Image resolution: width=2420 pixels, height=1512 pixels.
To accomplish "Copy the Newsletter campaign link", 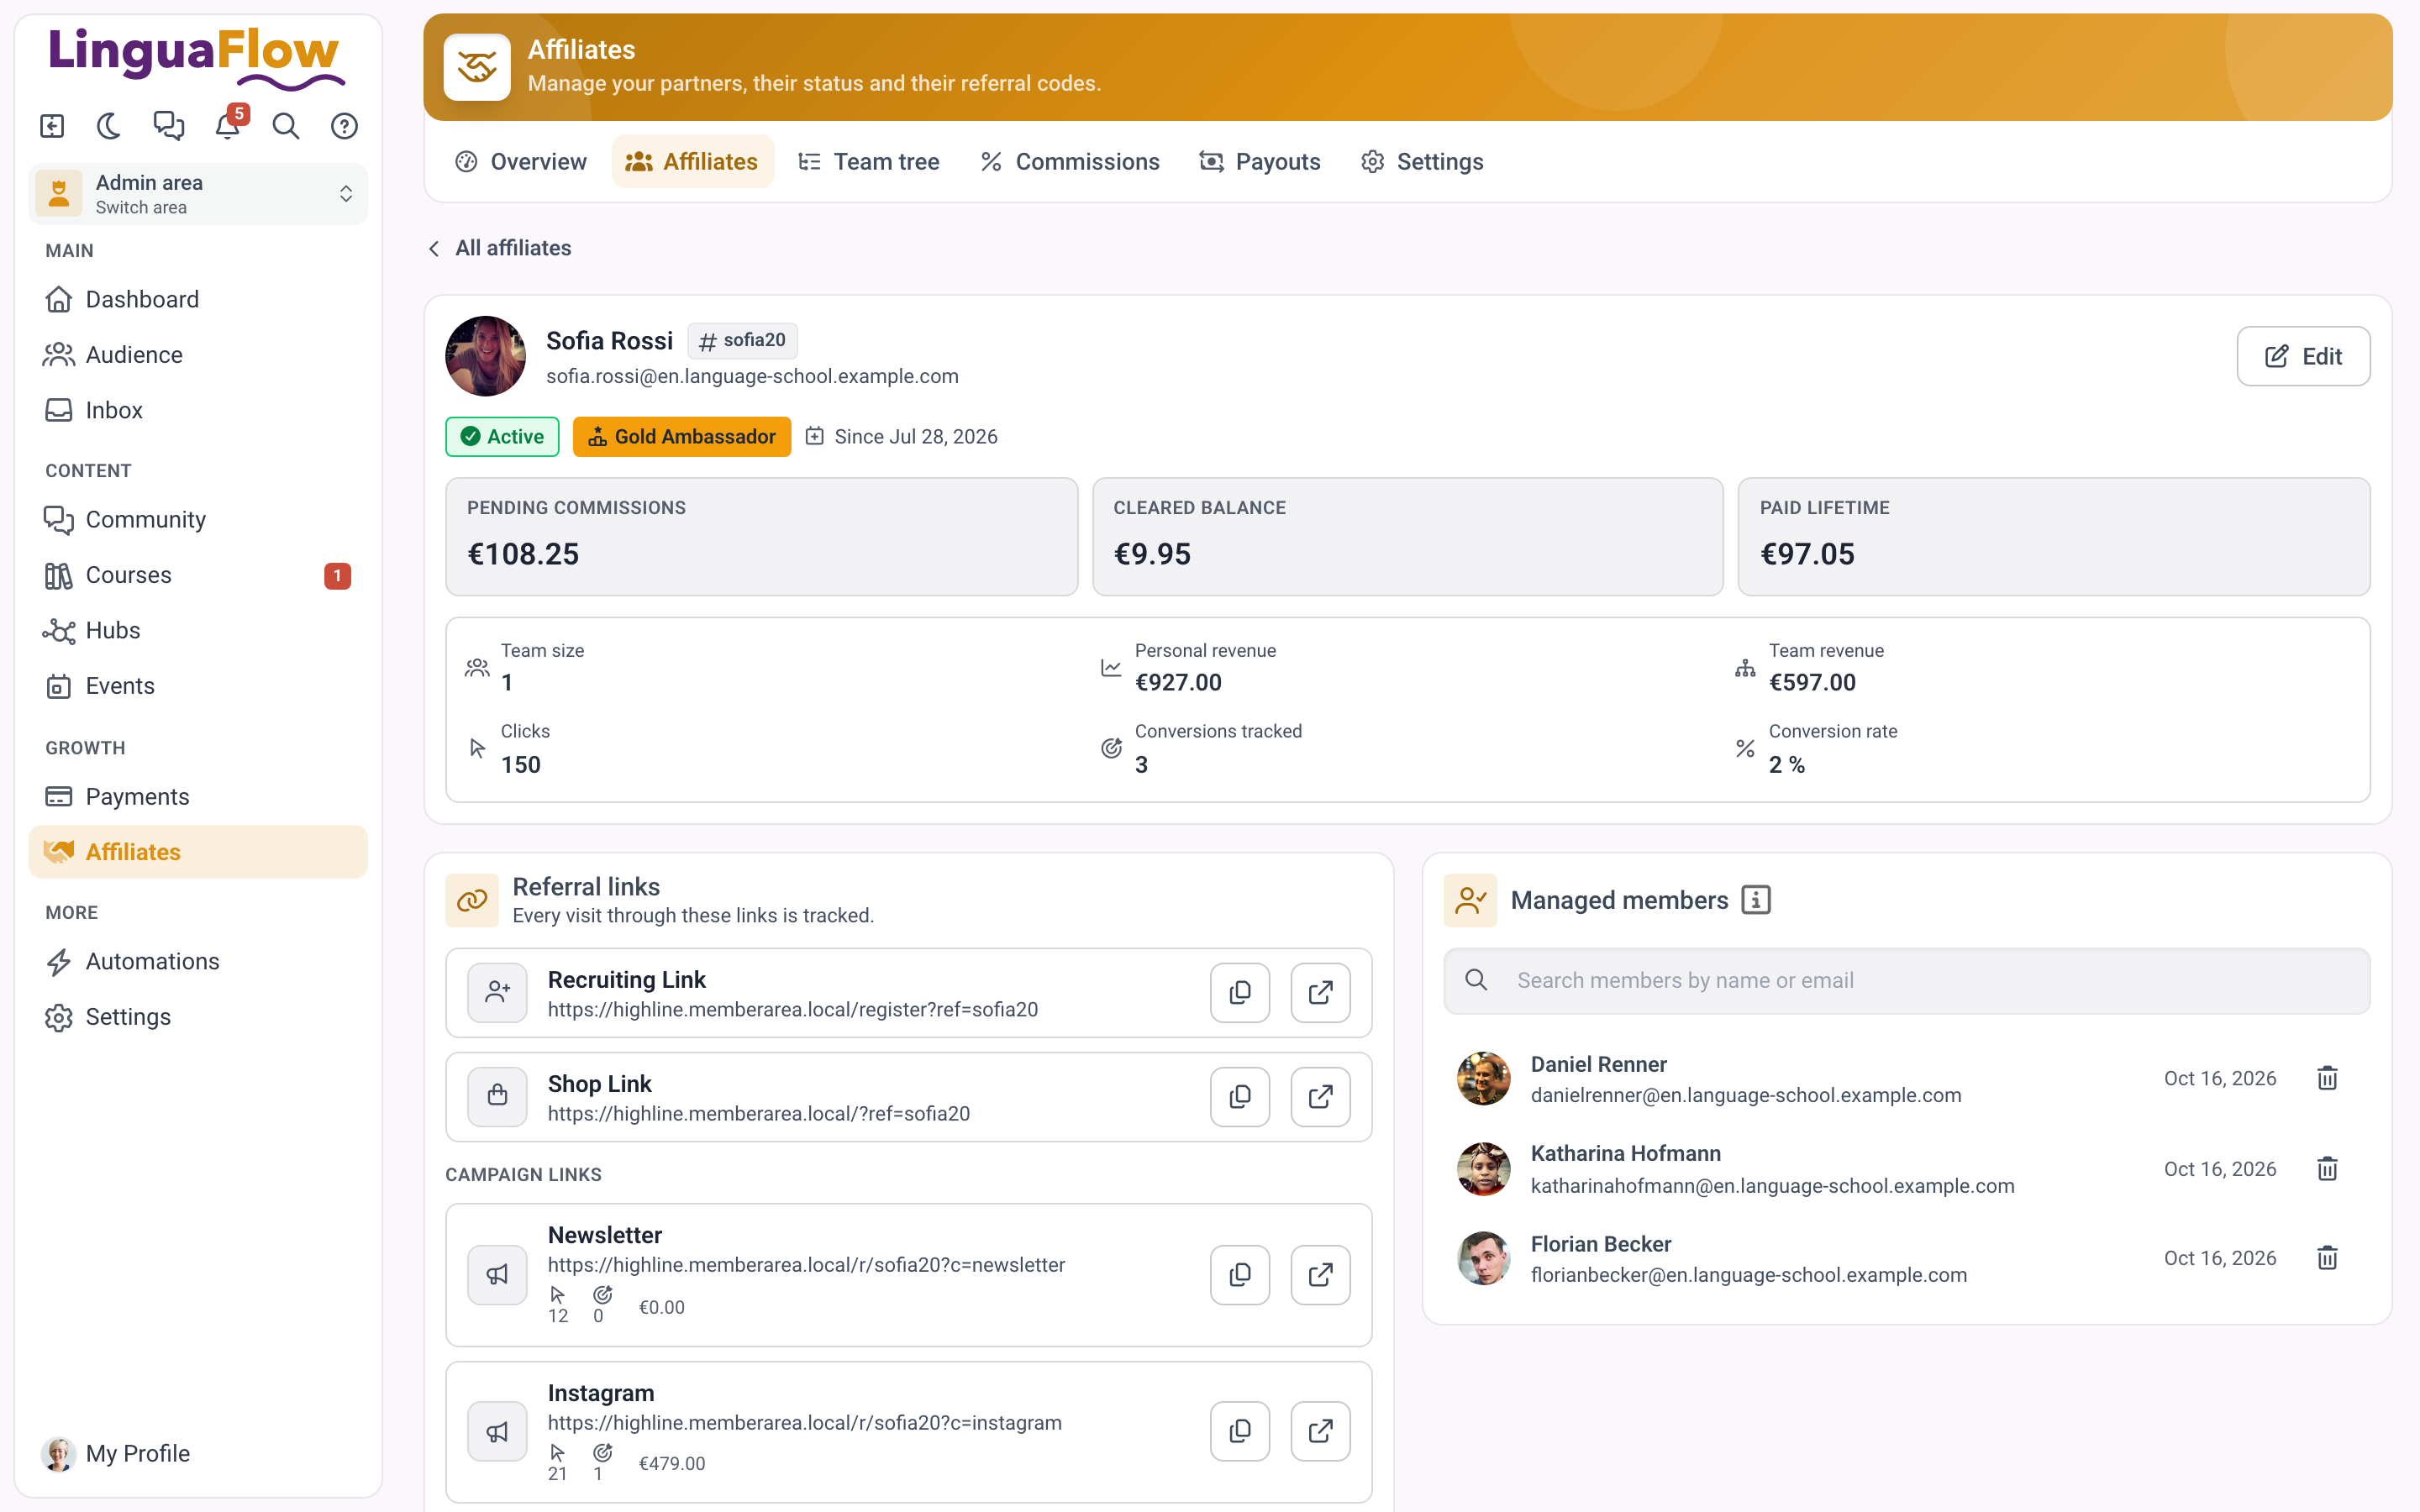I will click(1240, 1275).
